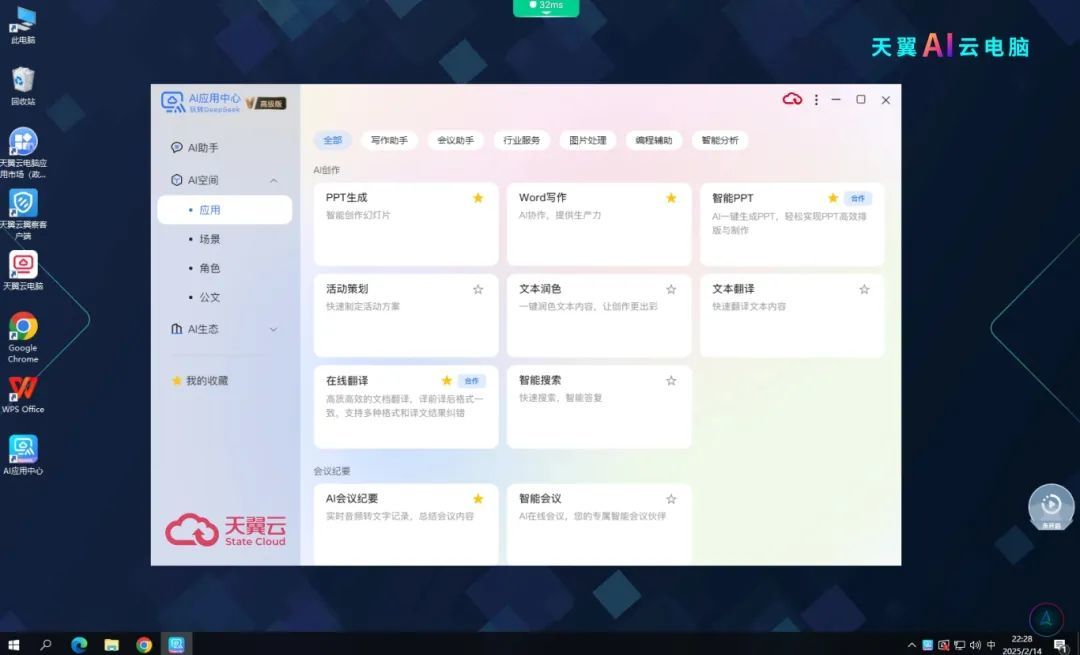Click the 中 input method indicator
Screen dimensions: 1080x655
[991, 645]
